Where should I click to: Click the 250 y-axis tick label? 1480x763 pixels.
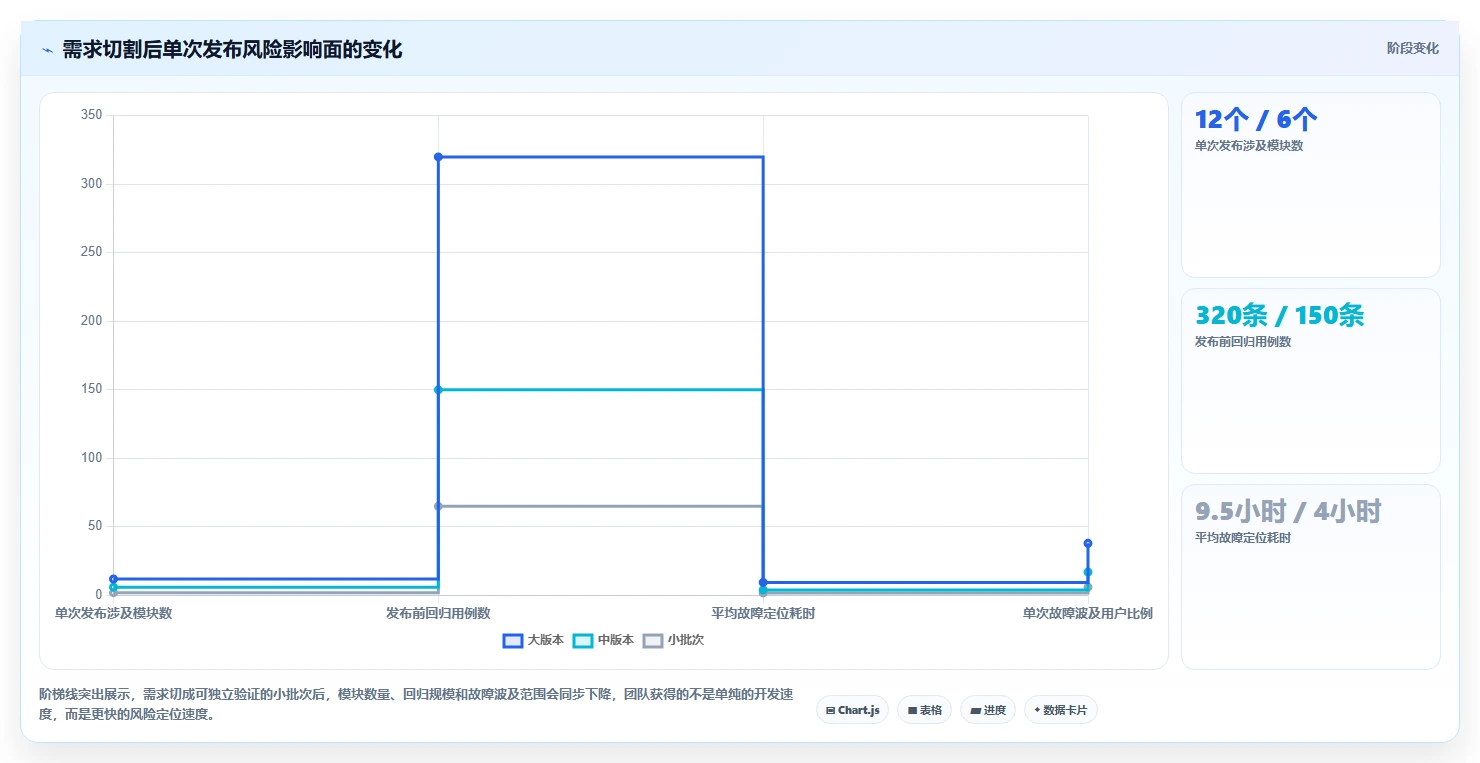tap(92, 252)
